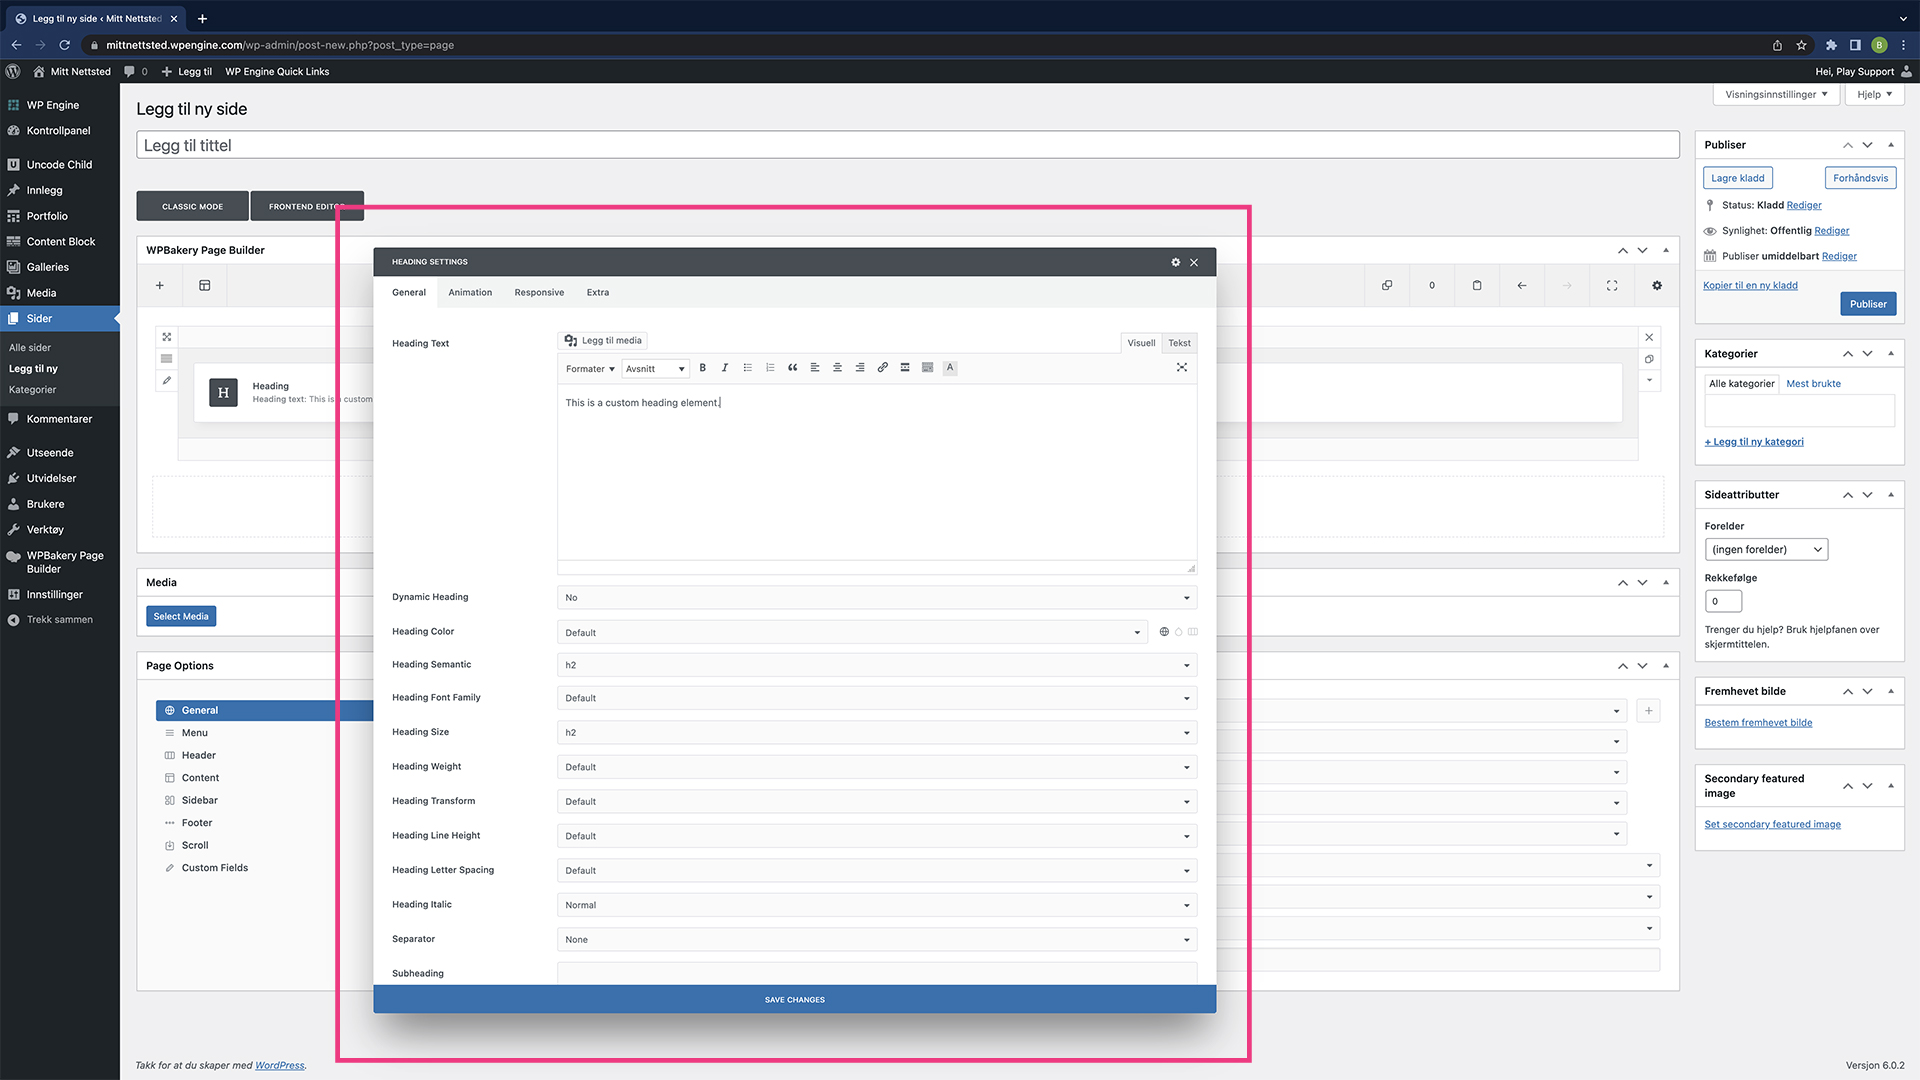This screenshot has height=1080, width=1920.
Task: Open the Heading Italic dropdown
Action: pyautogui.click(x=877, y=906)
